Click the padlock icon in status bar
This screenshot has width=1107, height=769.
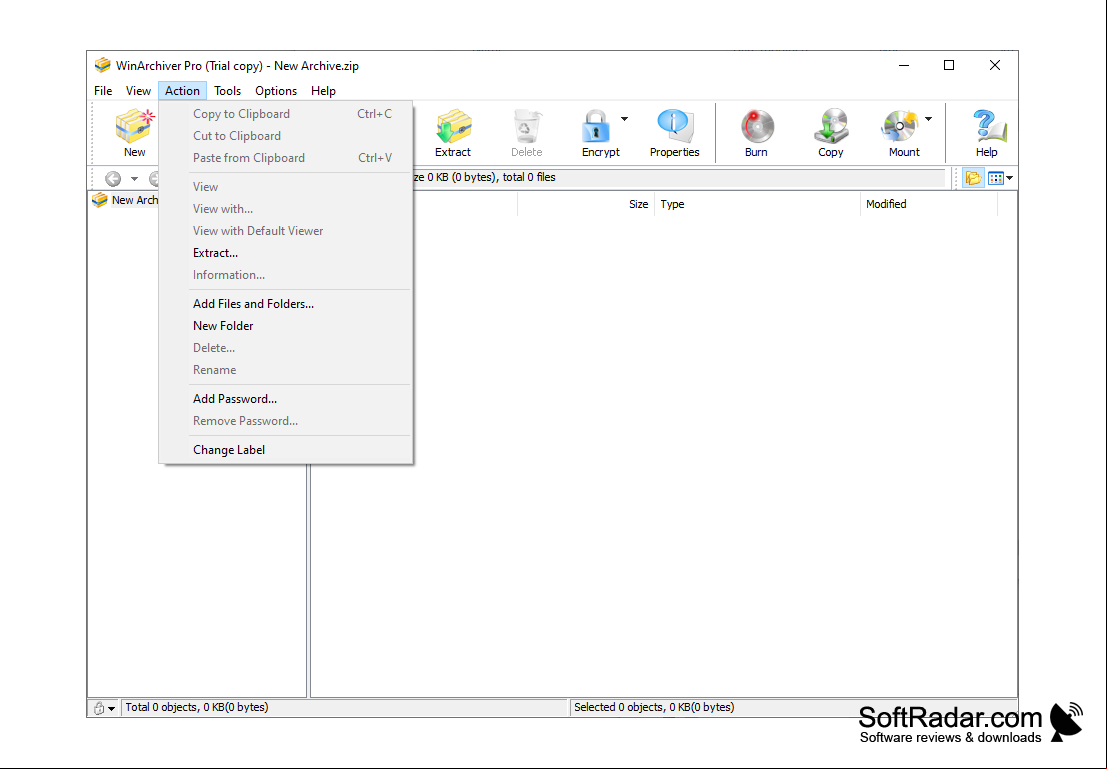point(99,708)
